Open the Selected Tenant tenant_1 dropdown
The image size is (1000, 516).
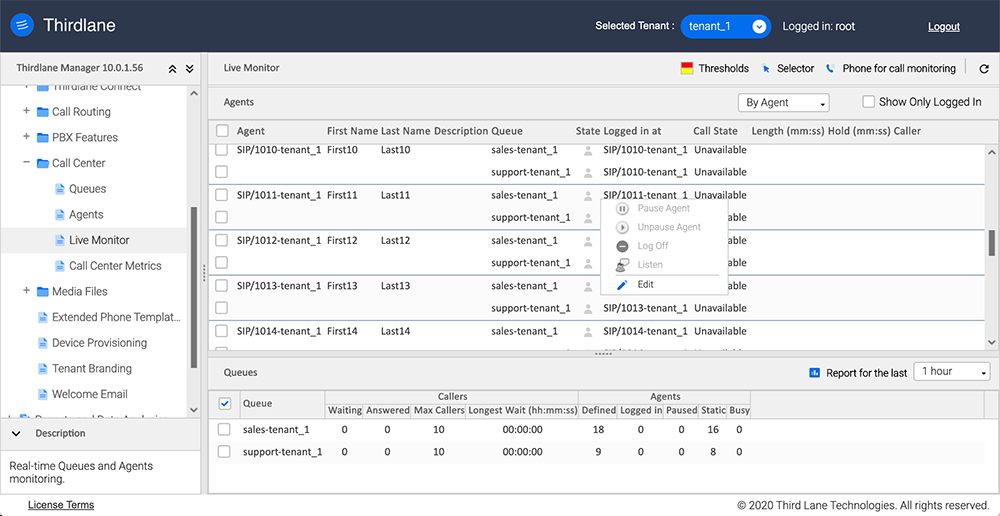tap(725, 27)
